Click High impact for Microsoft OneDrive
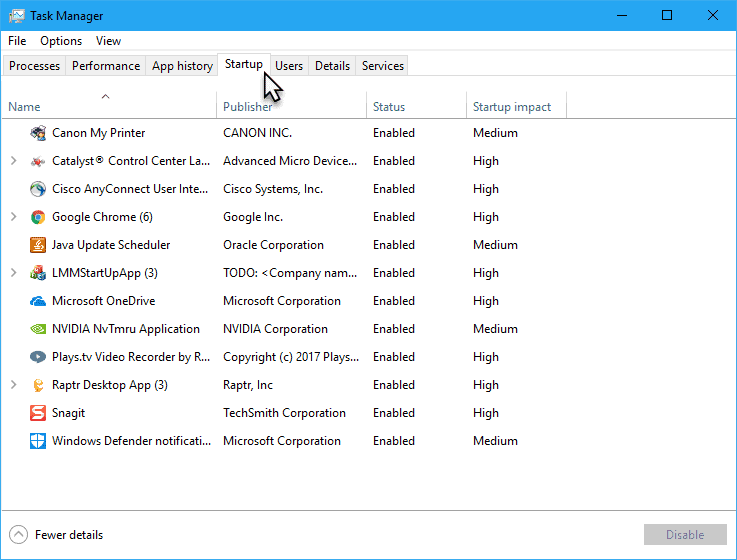 click(486, 301)
